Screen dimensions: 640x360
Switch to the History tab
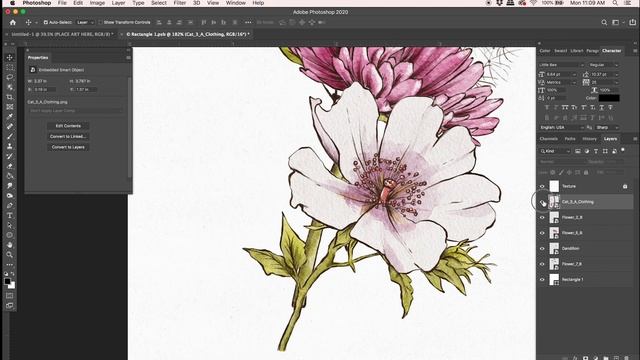[589, 139]
